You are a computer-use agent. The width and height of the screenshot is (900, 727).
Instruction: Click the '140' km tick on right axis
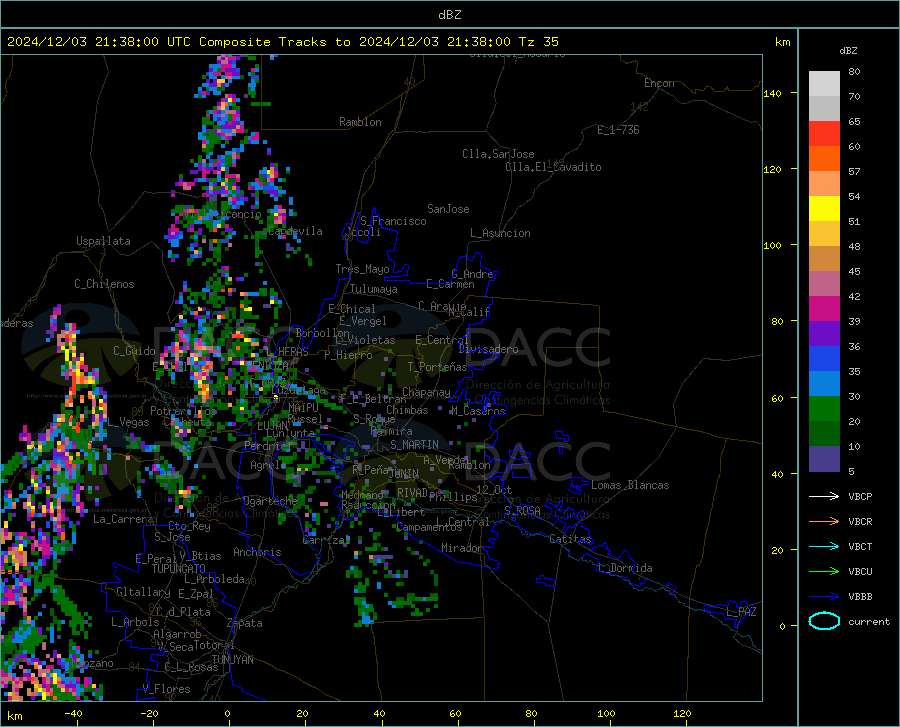coord(772,94)
